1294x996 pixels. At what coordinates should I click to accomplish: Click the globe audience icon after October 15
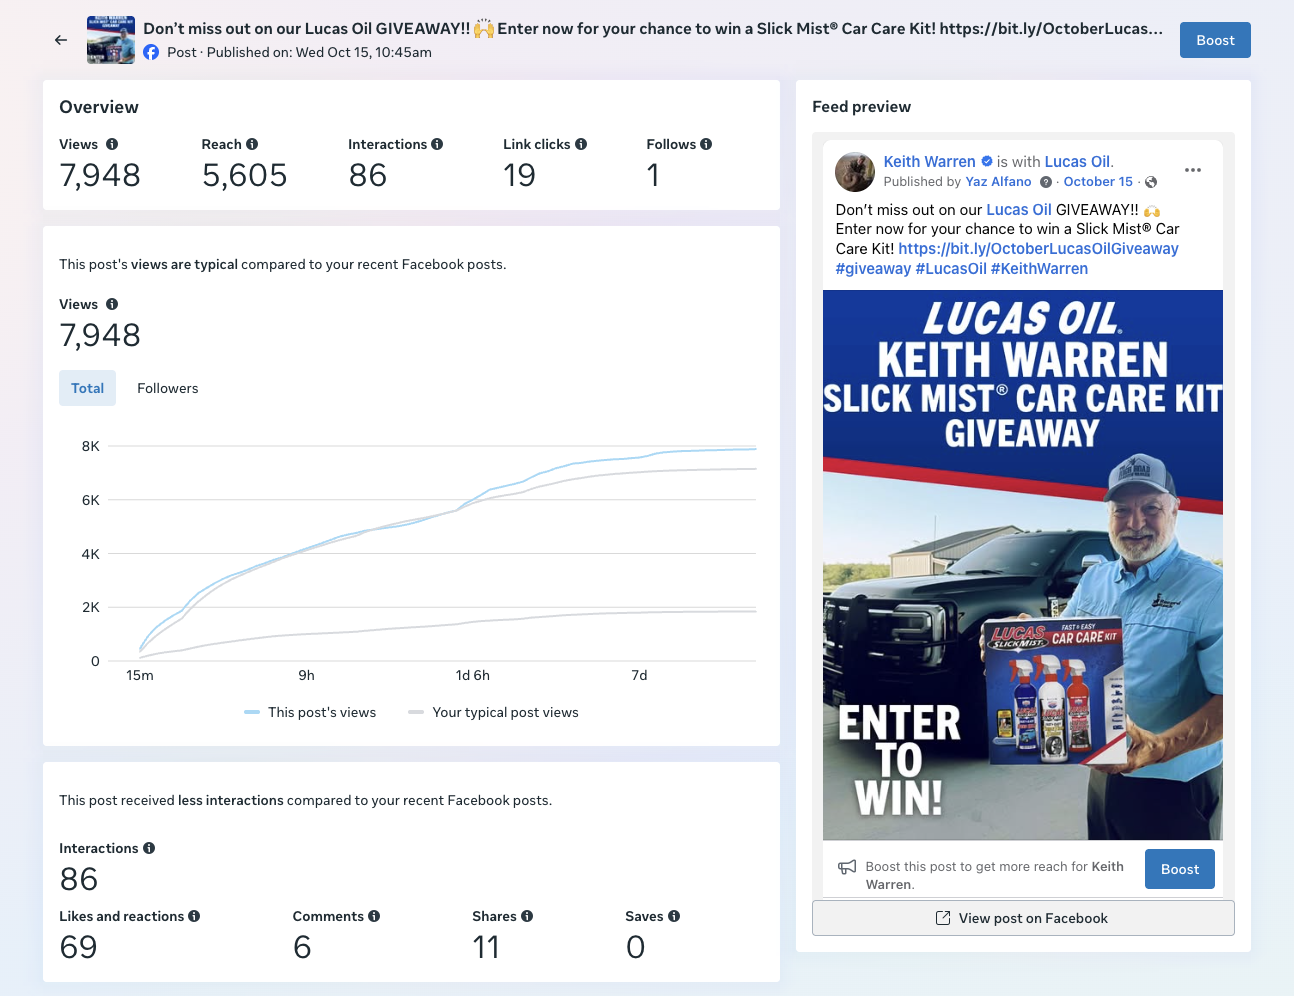(1151, 182)
